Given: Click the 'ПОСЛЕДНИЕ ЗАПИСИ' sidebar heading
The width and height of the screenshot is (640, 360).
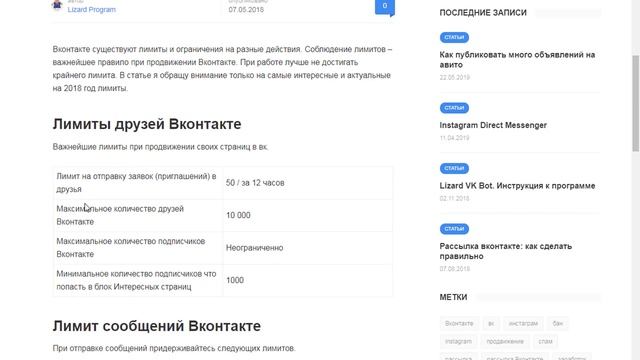Looking at the screenshot, I should coord(483,13).
